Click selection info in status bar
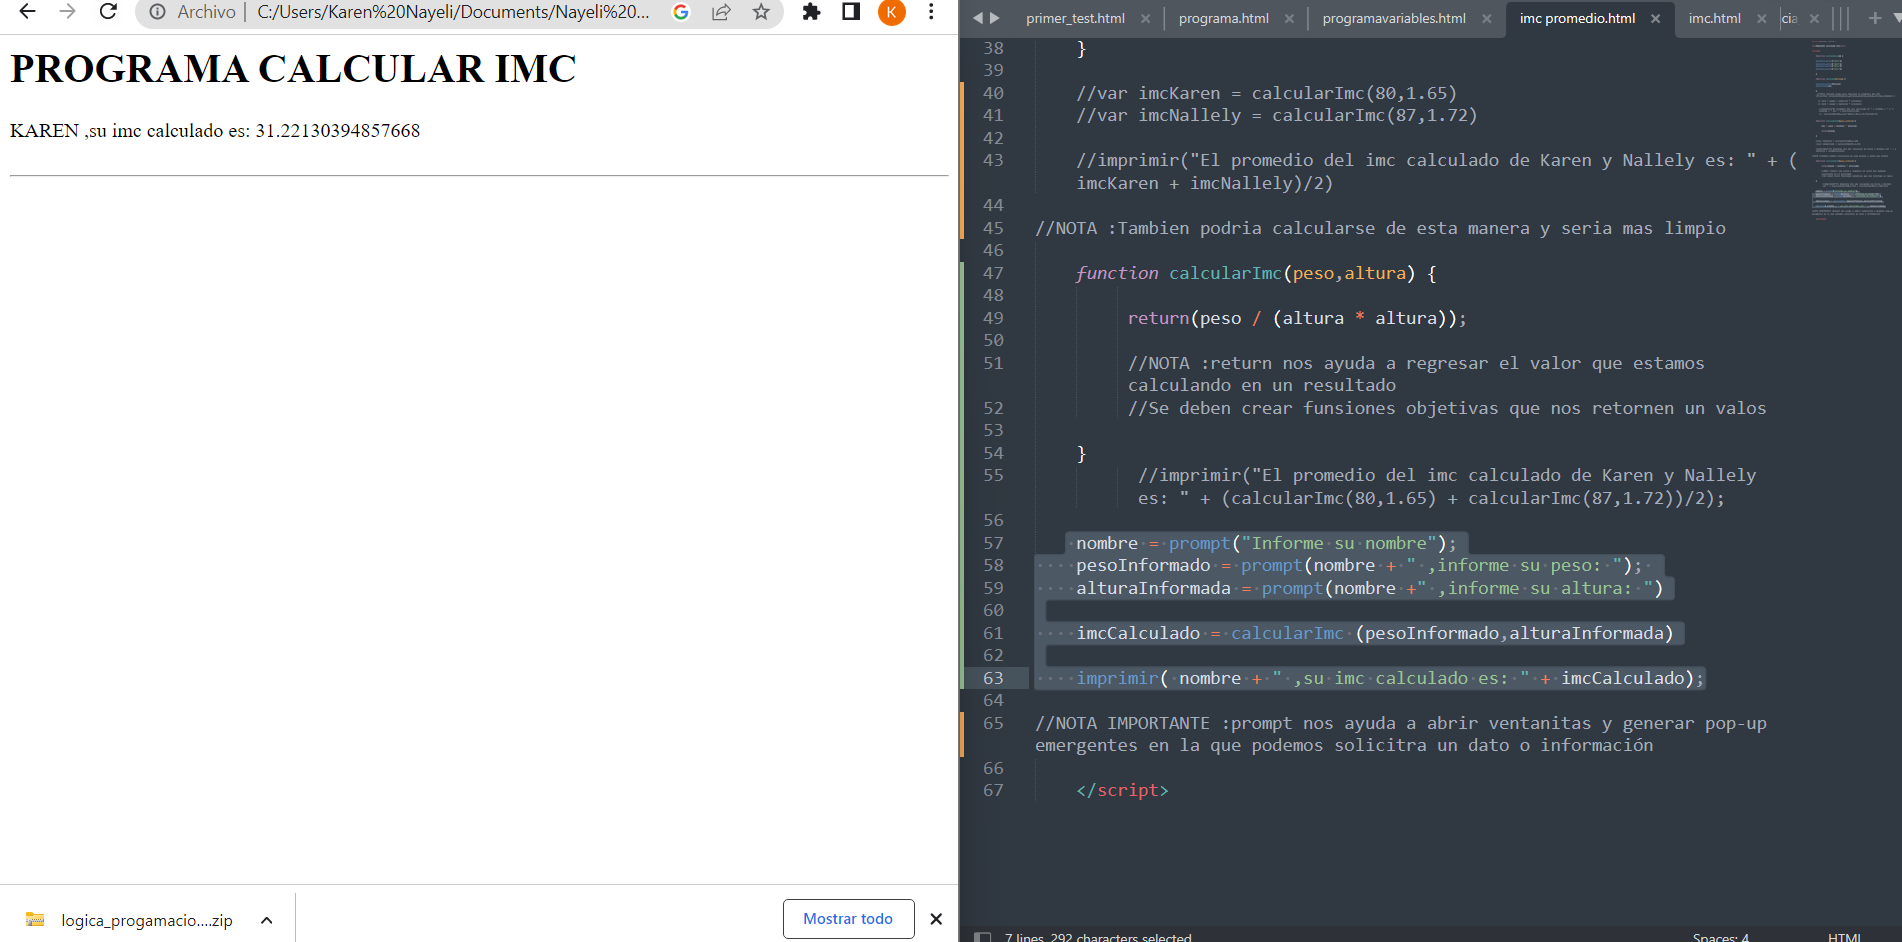Viewport: 1902px width, 942px height. [1098, 937]
